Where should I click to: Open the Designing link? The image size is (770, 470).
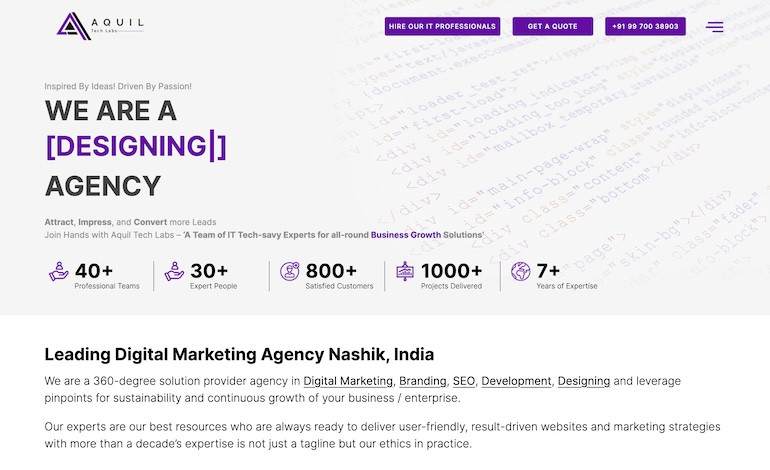point(584,381)
